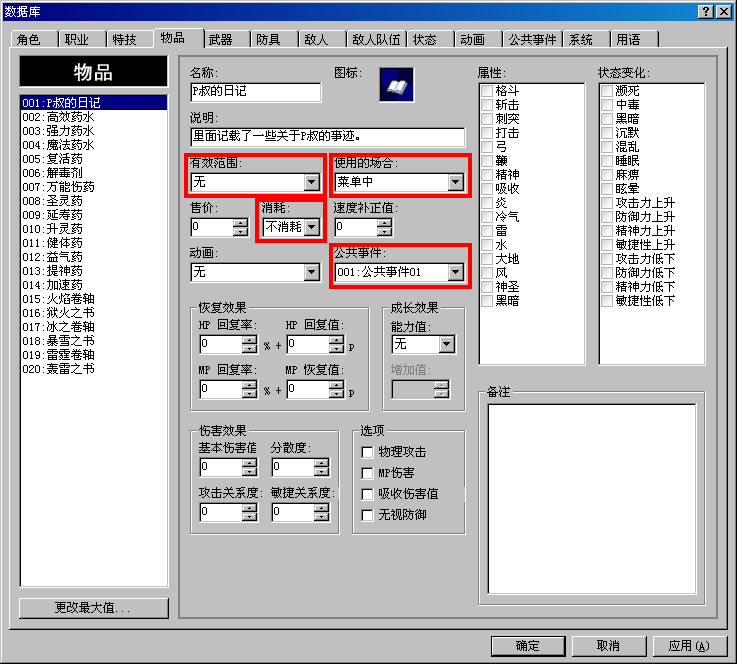Tick the 斩击 attribute checkbox
This screenshot has height=664, width=737.
[x=487, y=105]
